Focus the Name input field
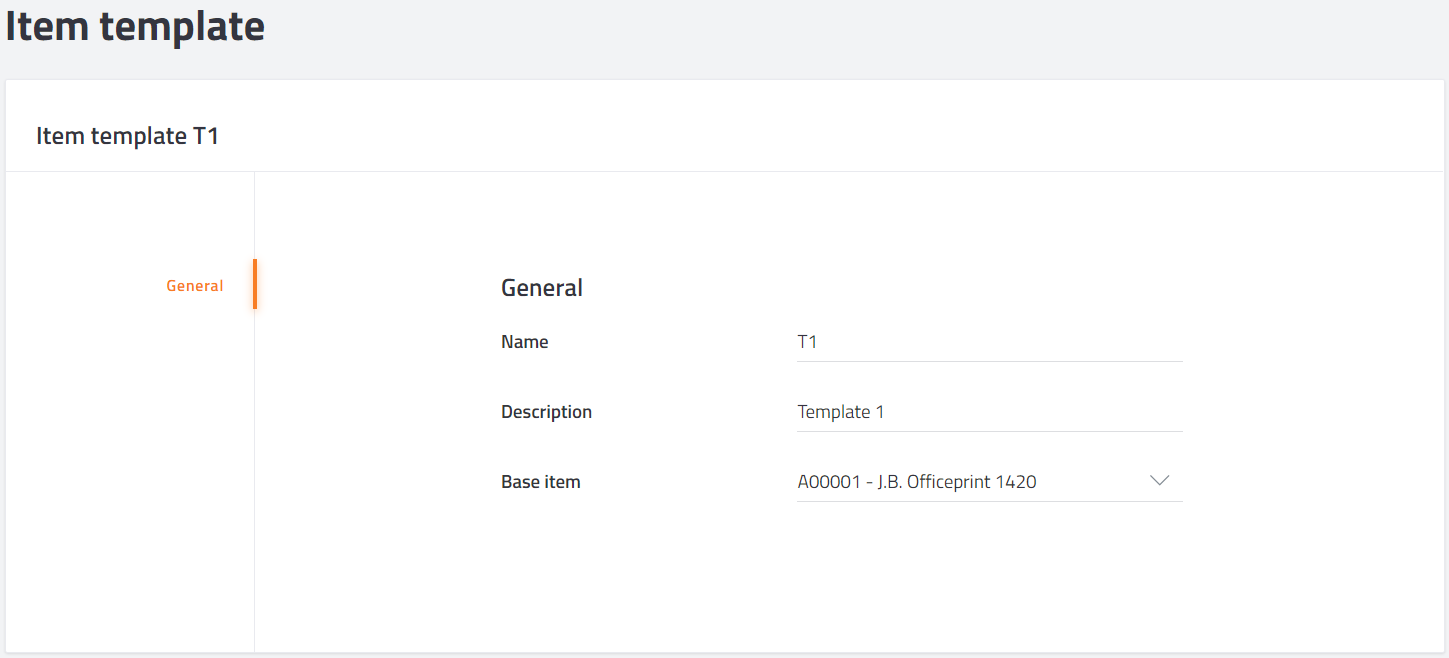The width and height of the screenshot is (1449, 658). coord(990,342)
